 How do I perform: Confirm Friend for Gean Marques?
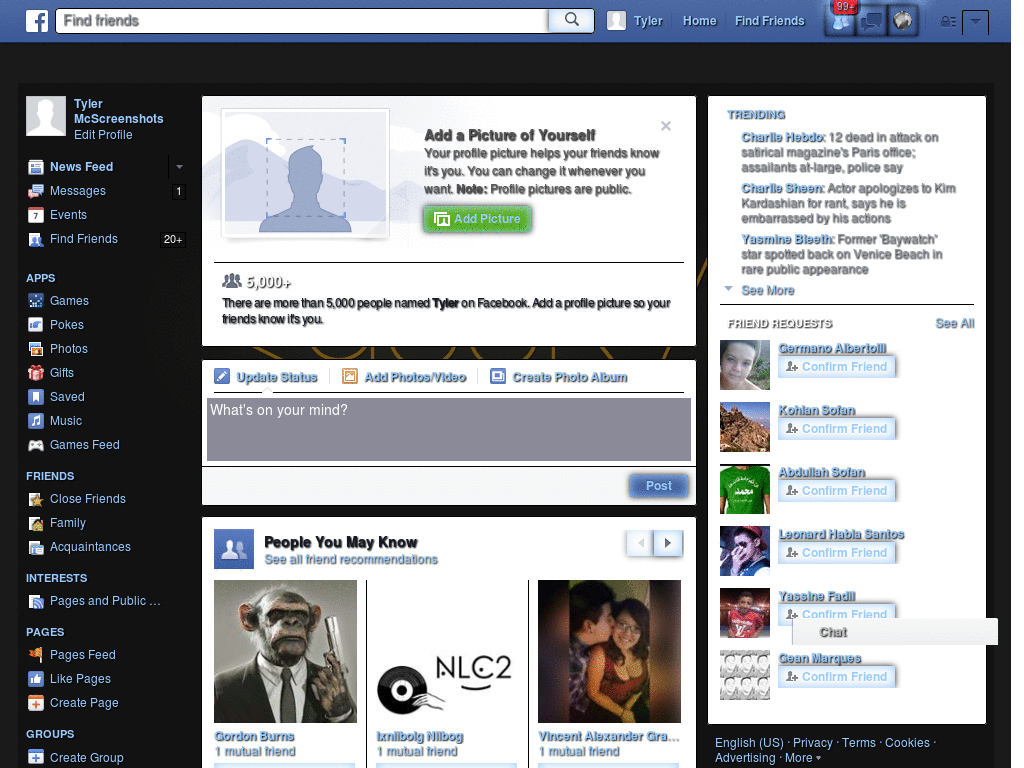tap(836, 677)
